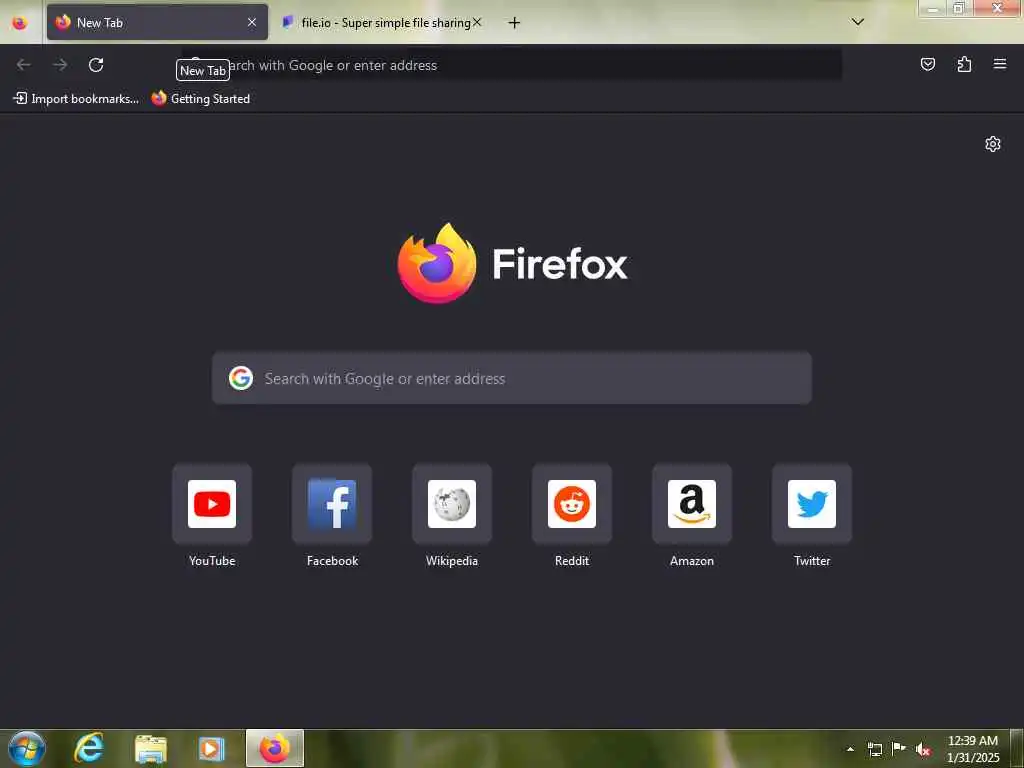Click Import bookmarks bookmark item
Image resolution: width=1024 pixels, height=768 pixels.
(x=76, y=99)
